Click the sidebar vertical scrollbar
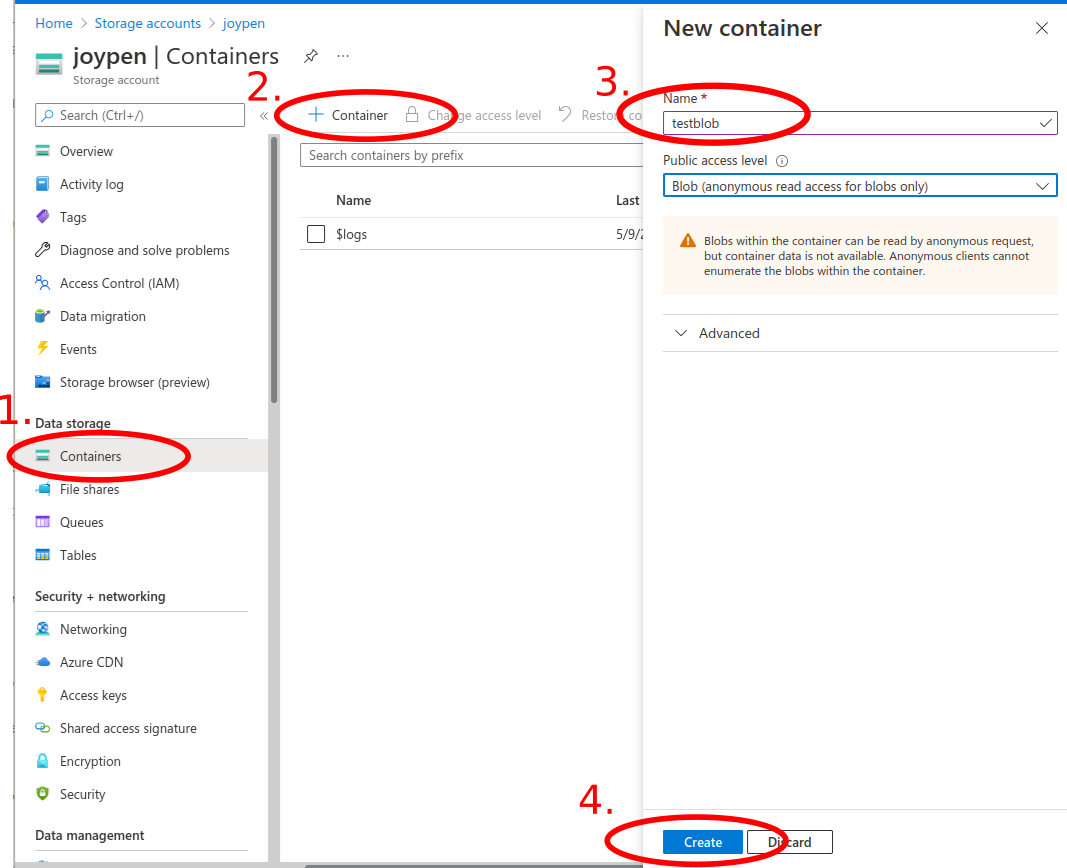Screen dimensions: 1067x868 coord(274,269)
